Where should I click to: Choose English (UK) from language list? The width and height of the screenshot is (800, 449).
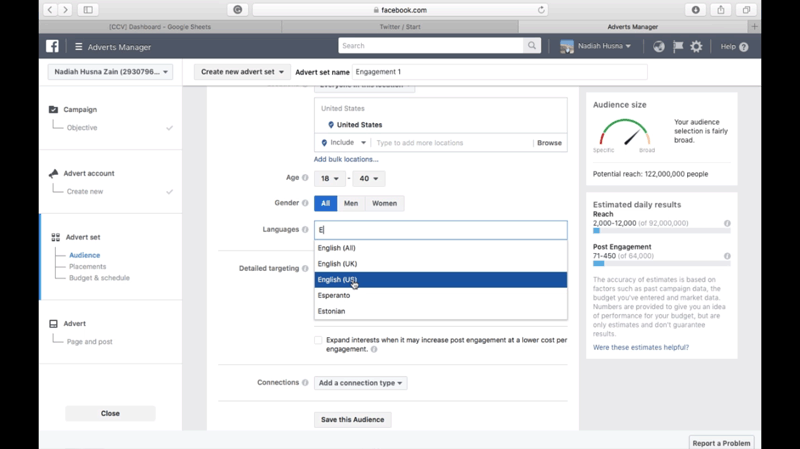[337, 264]
